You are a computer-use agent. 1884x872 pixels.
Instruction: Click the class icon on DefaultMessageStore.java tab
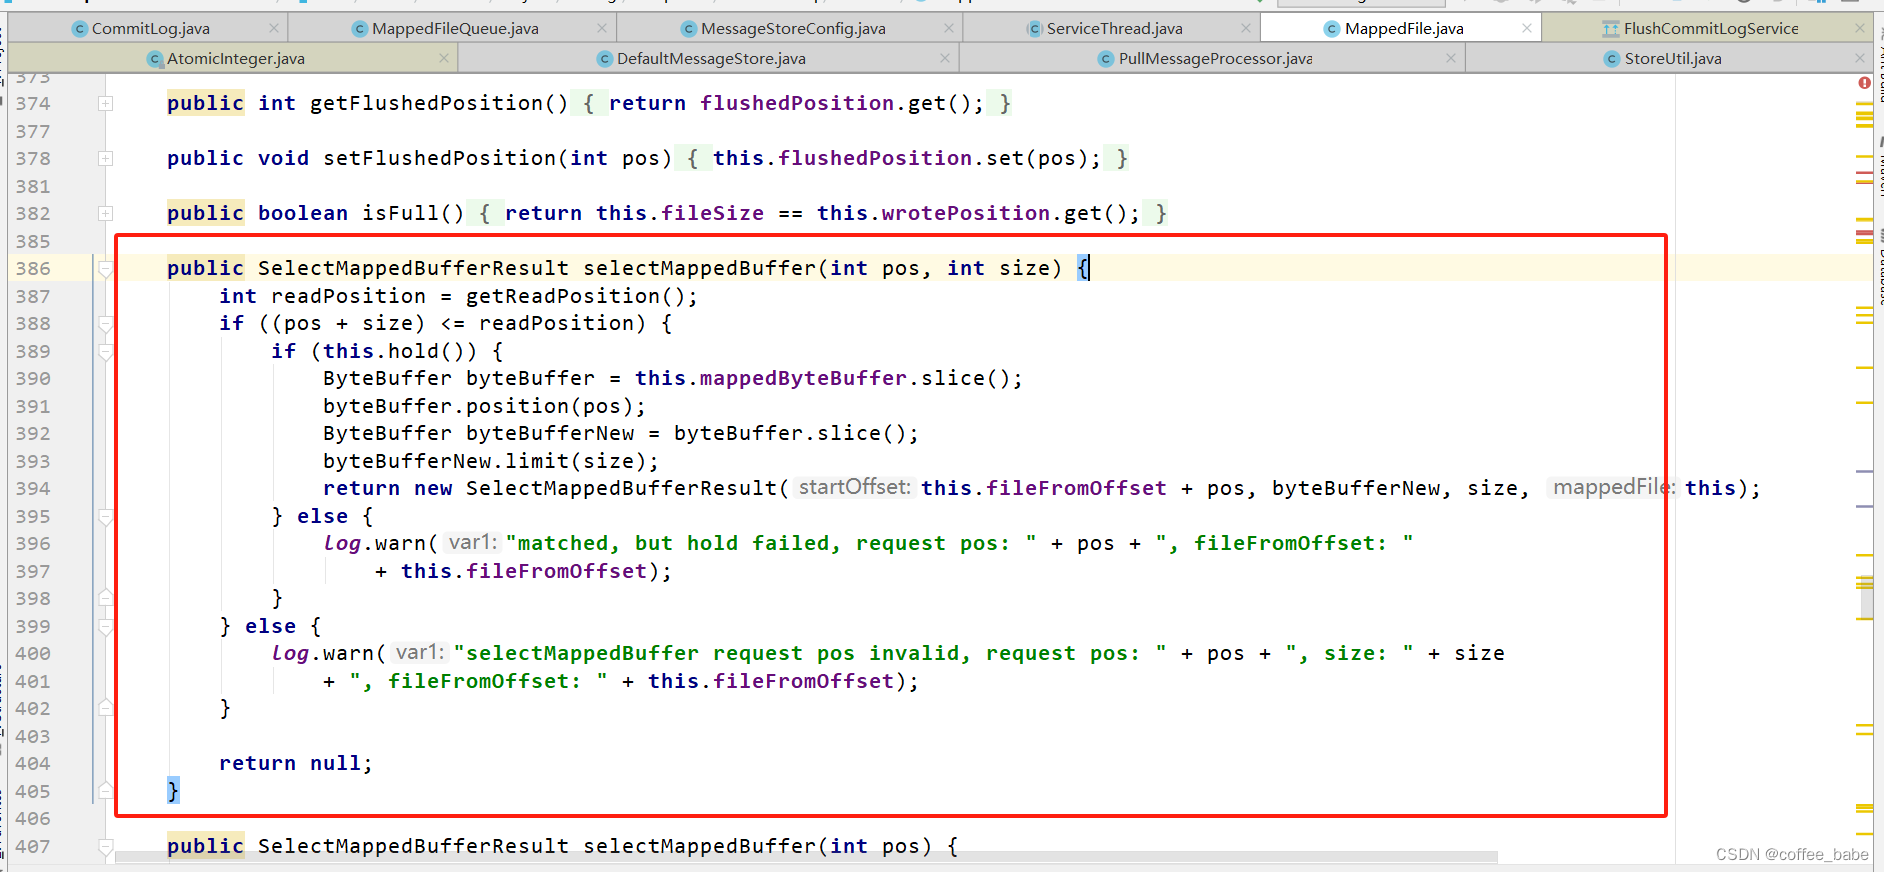605,59
